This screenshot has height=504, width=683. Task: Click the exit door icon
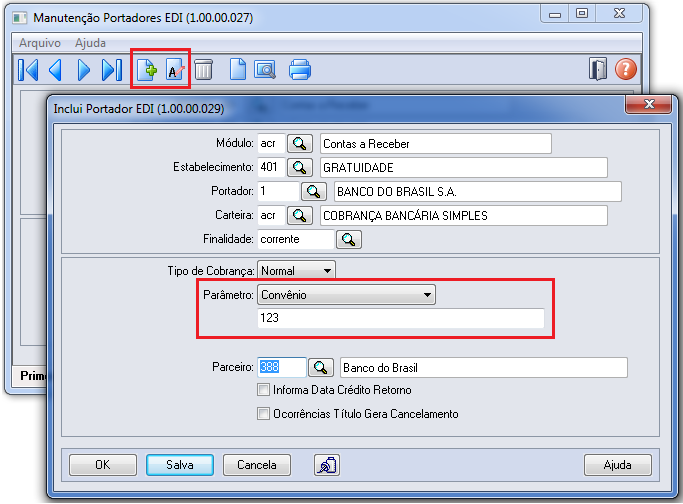click(598, 69)
